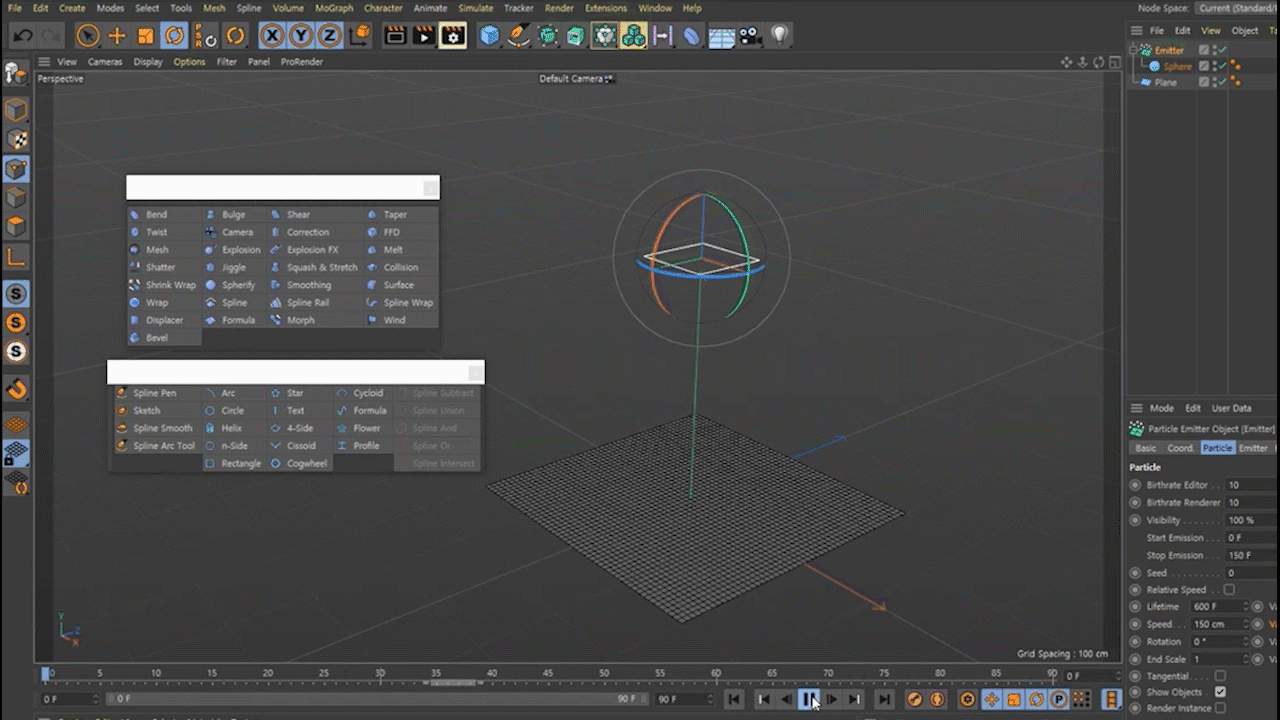Select Plane in Object Manager

1166,82
